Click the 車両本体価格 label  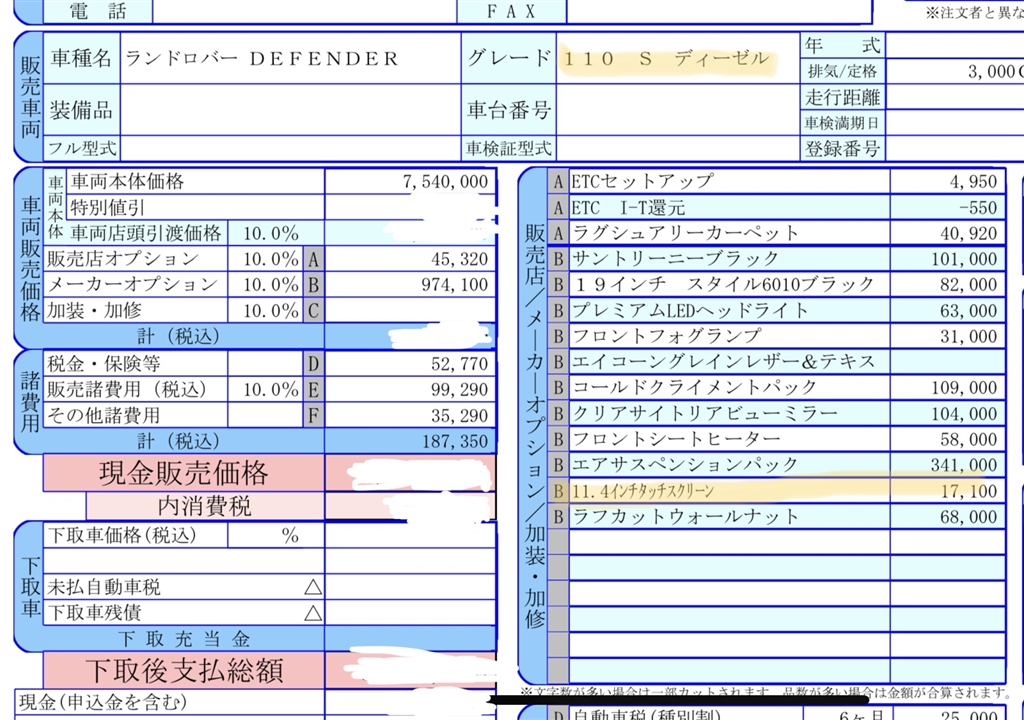pyautogui.click(x=128, y=182)
